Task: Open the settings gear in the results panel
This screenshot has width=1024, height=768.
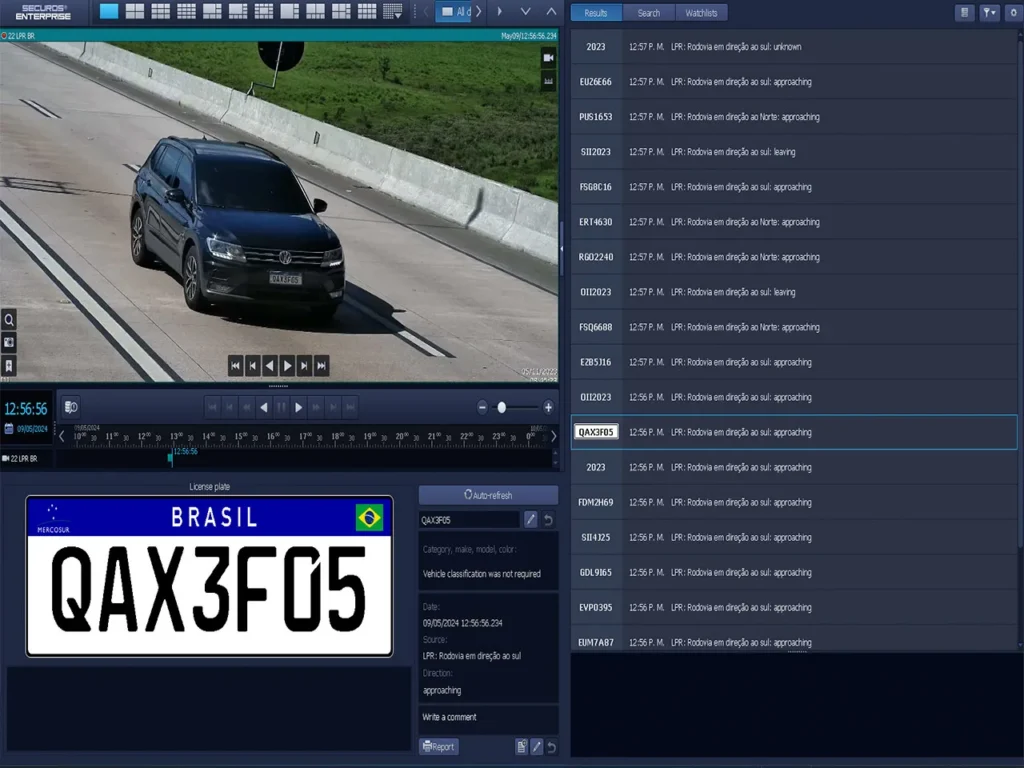Action: click(1014, 12)
